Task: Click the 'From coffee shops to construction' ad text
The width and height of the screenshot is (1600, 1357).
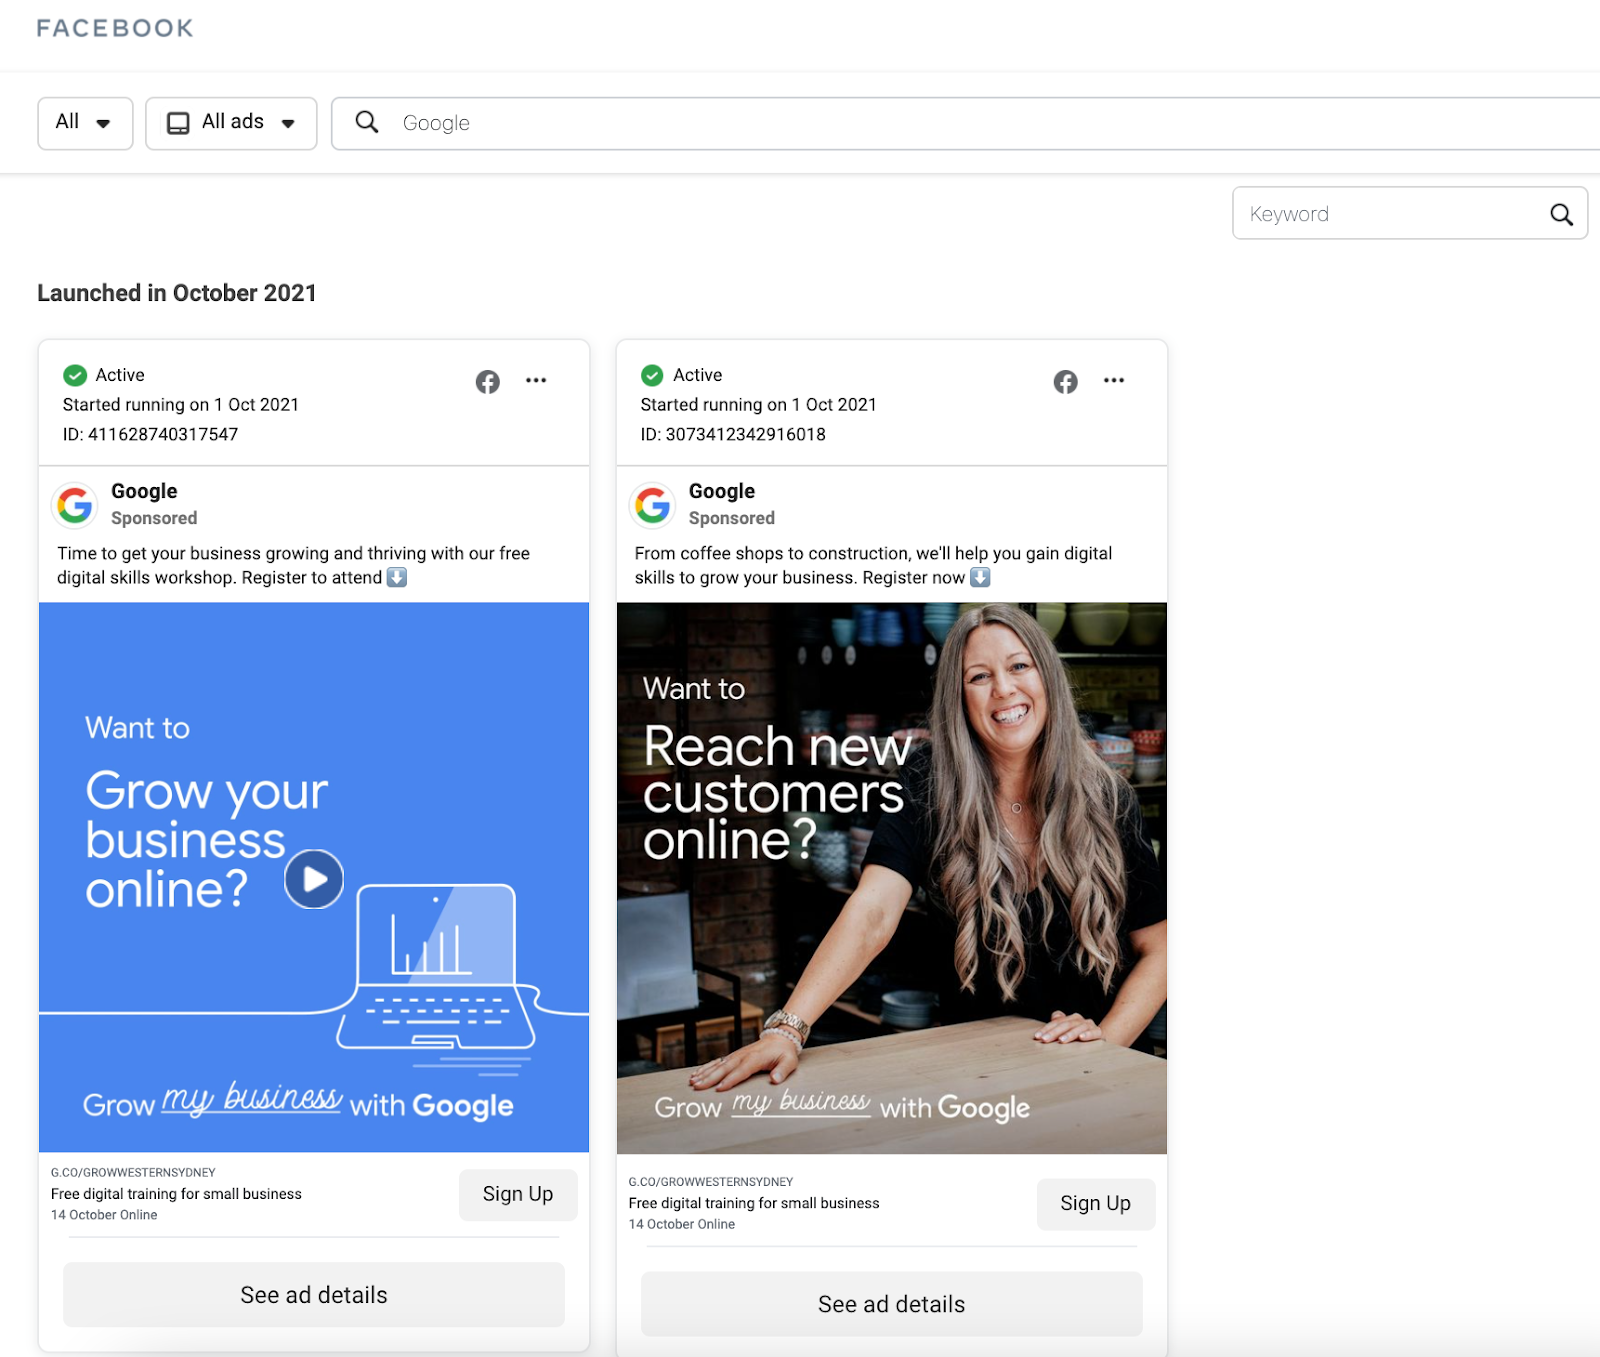Action: (874, 565)
